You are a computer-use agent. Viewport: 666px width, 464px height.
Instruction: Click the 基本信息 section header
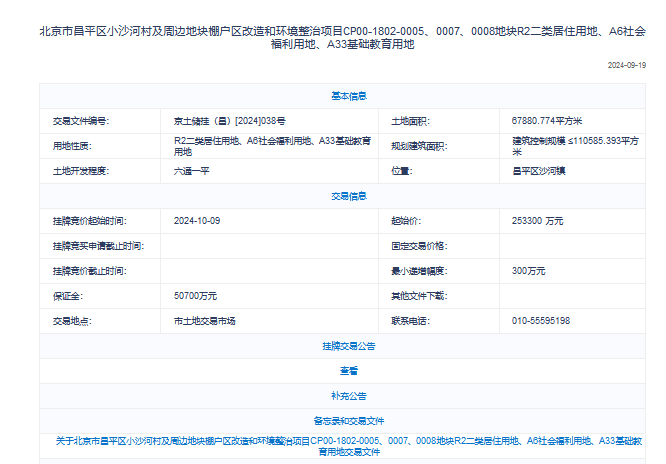point(348,96)
